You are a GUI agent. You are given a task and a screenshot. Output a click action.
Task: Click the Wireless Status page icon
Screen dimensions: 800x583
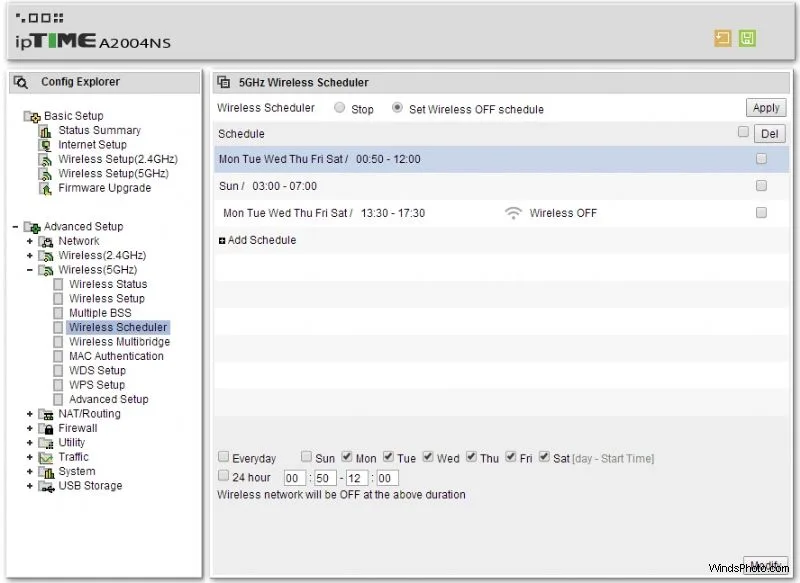click(58, 284)
